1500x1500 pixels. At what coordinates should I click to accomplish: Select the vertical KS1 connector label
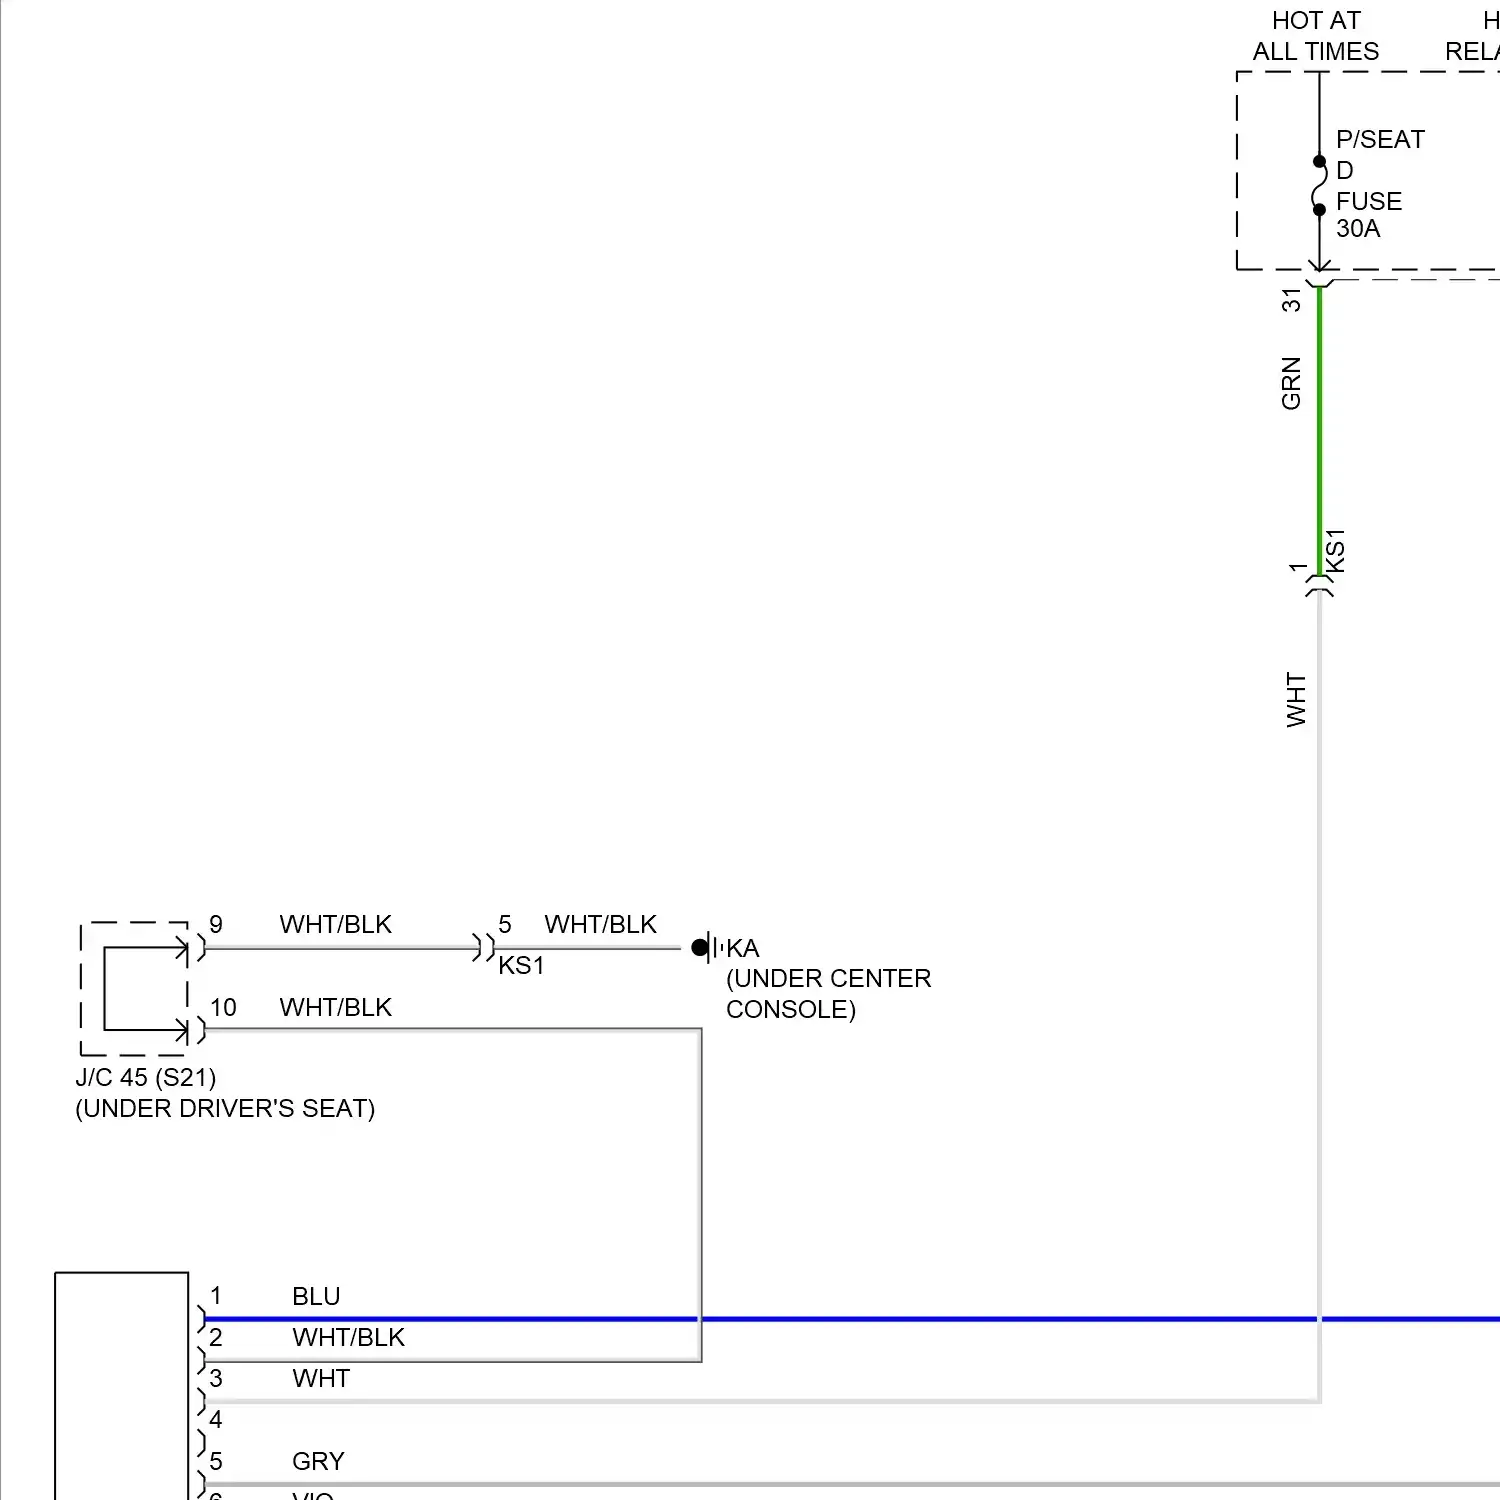pyautogui.click(x=1335, y=551)
